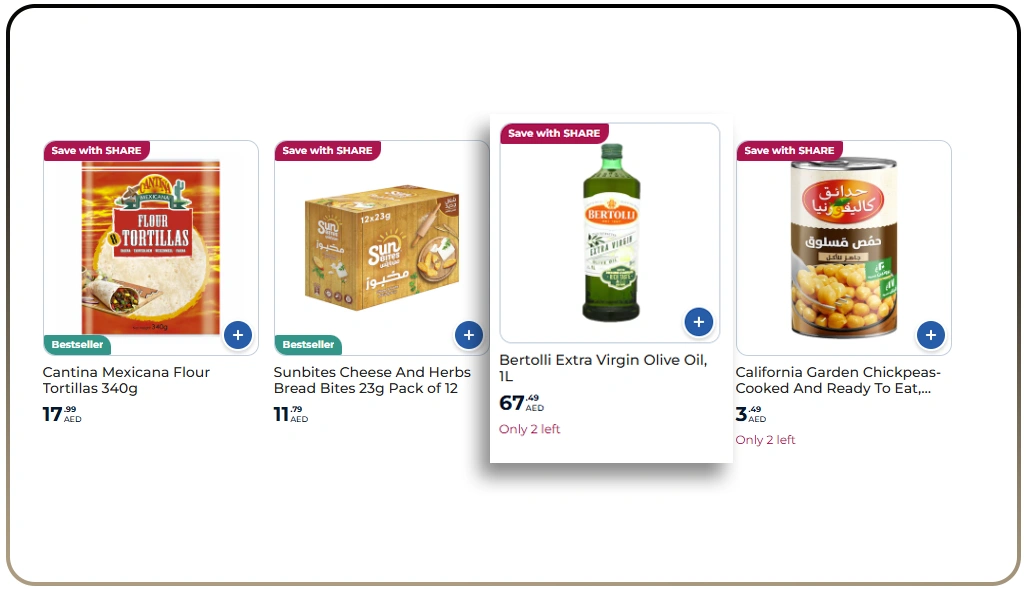Add Bertolli olive oil via the plus icon
Screen dimensions: 1026x589
pyautogui.click(x=698, y=321)
